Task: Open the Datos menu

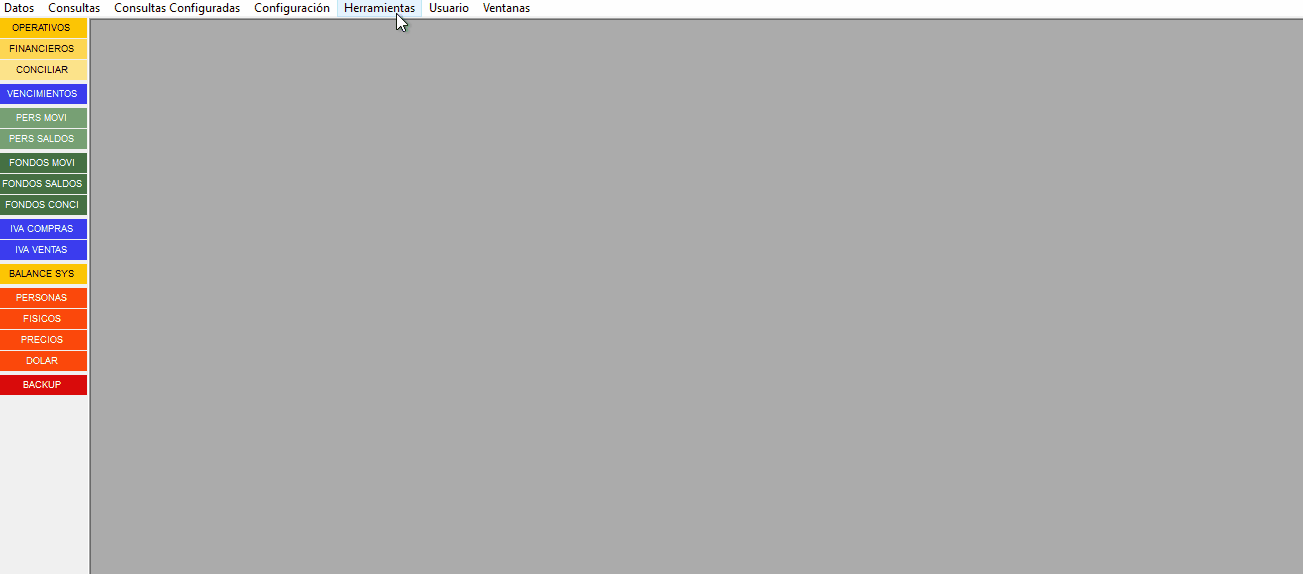Action: pyautogui.click(x=19, y=8)
